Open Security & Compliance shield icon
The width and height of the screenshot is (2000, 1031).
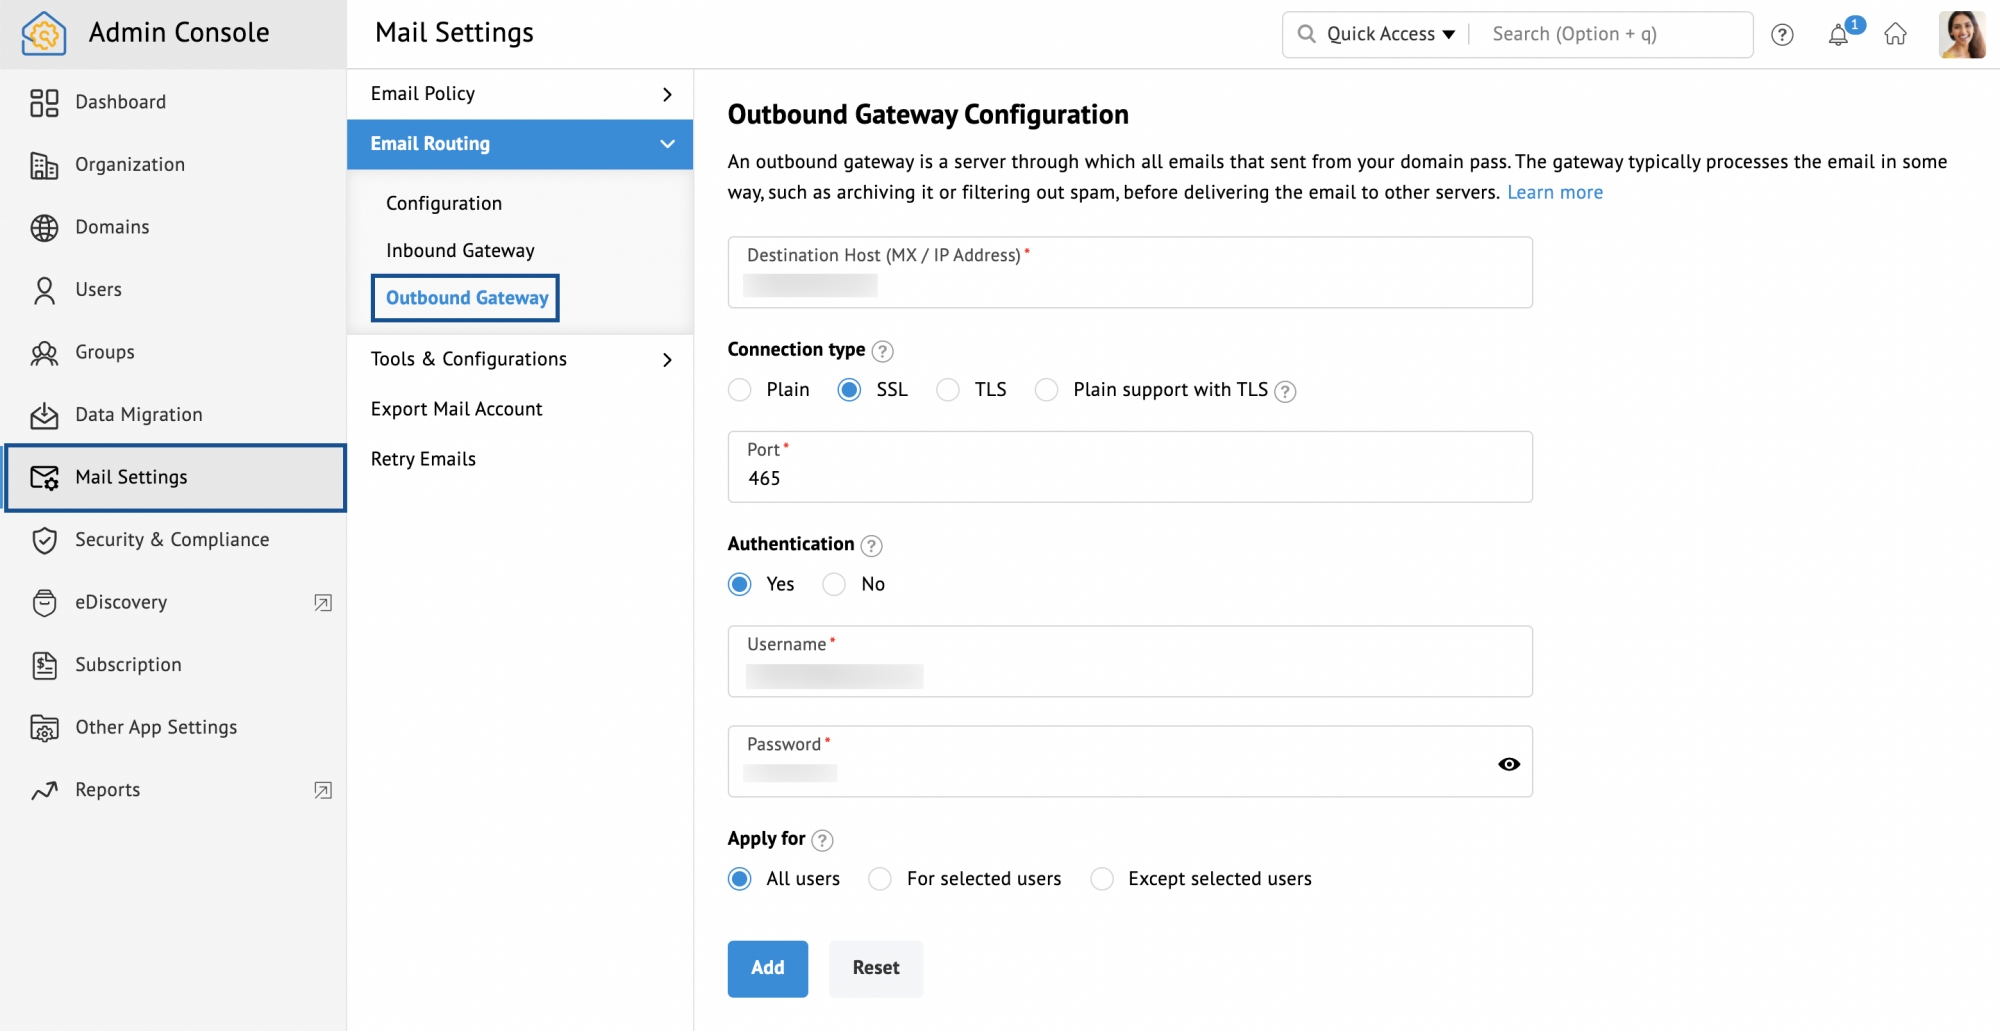coord(44,540)
